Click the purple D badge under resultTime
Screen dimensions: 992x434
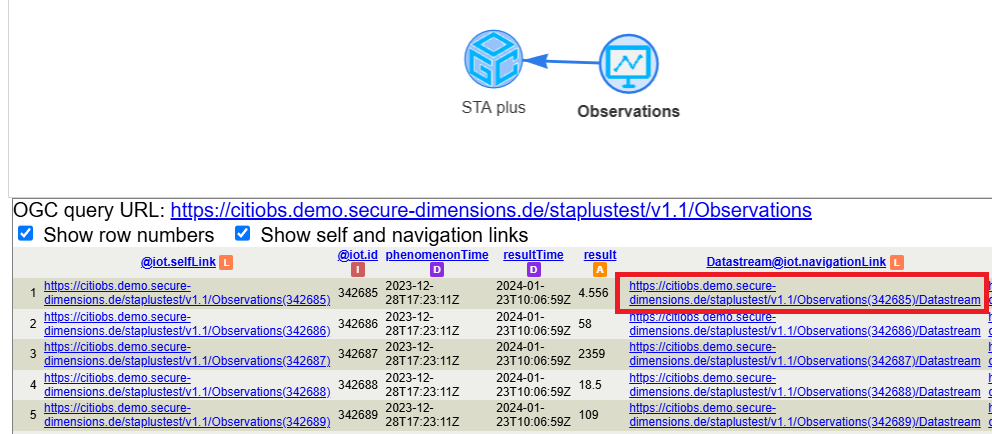tap(533, 269)
